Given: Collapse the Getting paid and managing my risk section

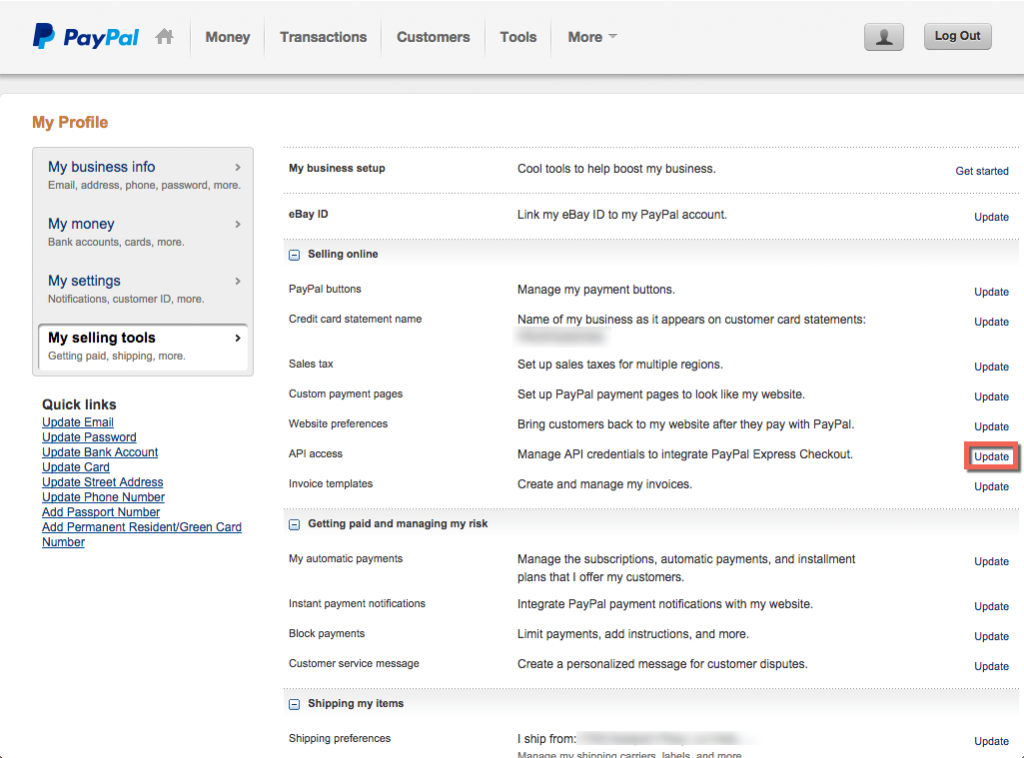Looking at the screenshot, I should click(x=293, y=523).
